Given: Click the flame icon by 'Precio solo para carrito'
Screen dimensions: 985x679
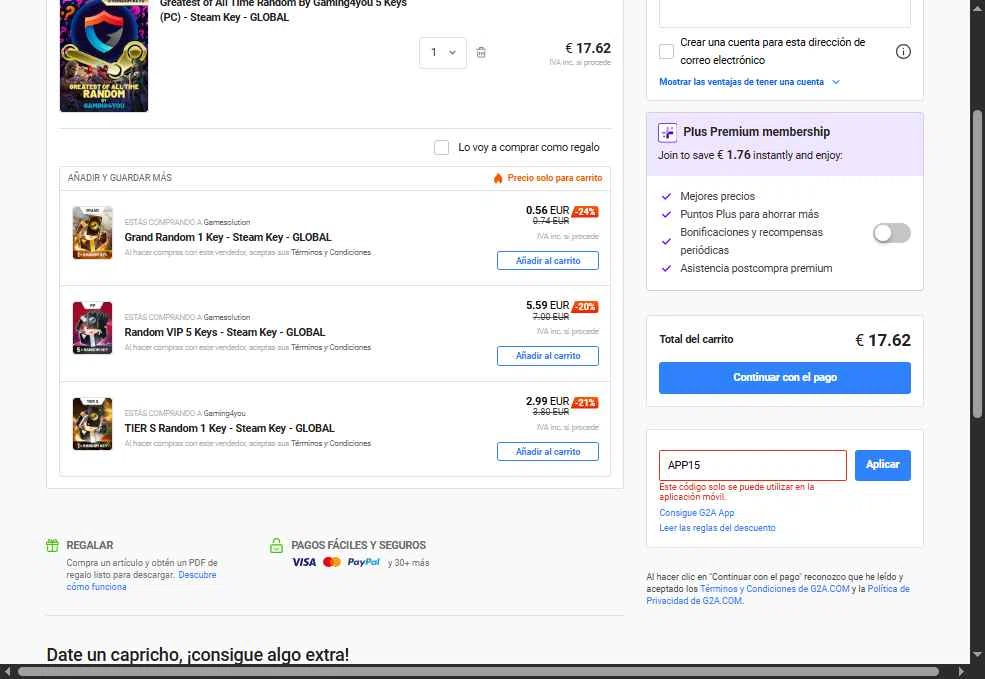Looking at the screenshot, I should click(498, 178).
